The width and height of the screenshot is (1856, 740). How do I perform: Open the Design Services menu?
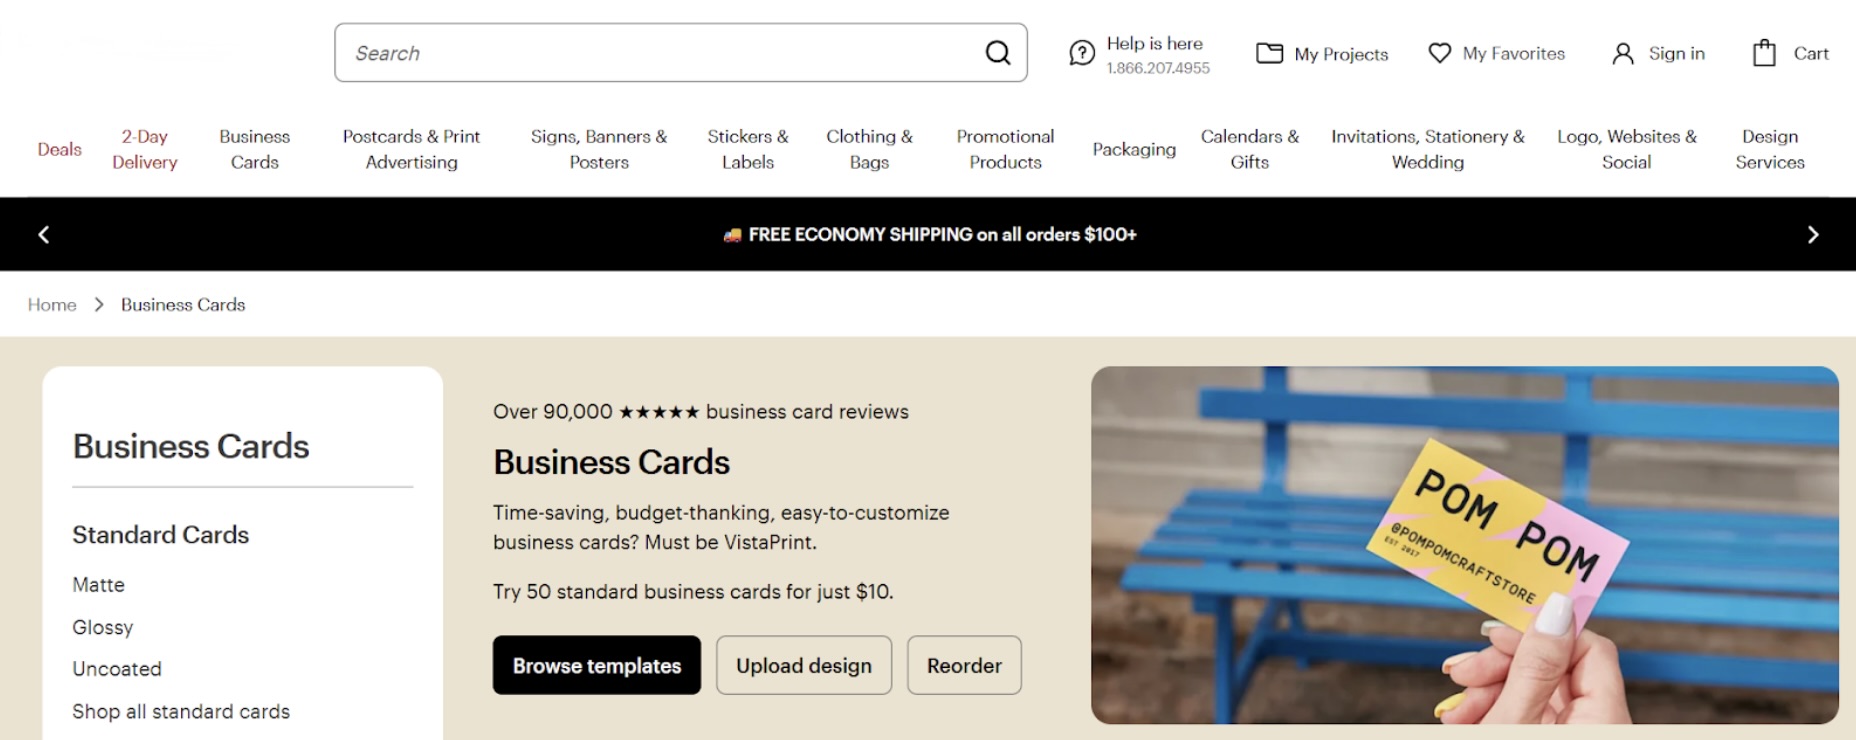[x=1769, y=149]
